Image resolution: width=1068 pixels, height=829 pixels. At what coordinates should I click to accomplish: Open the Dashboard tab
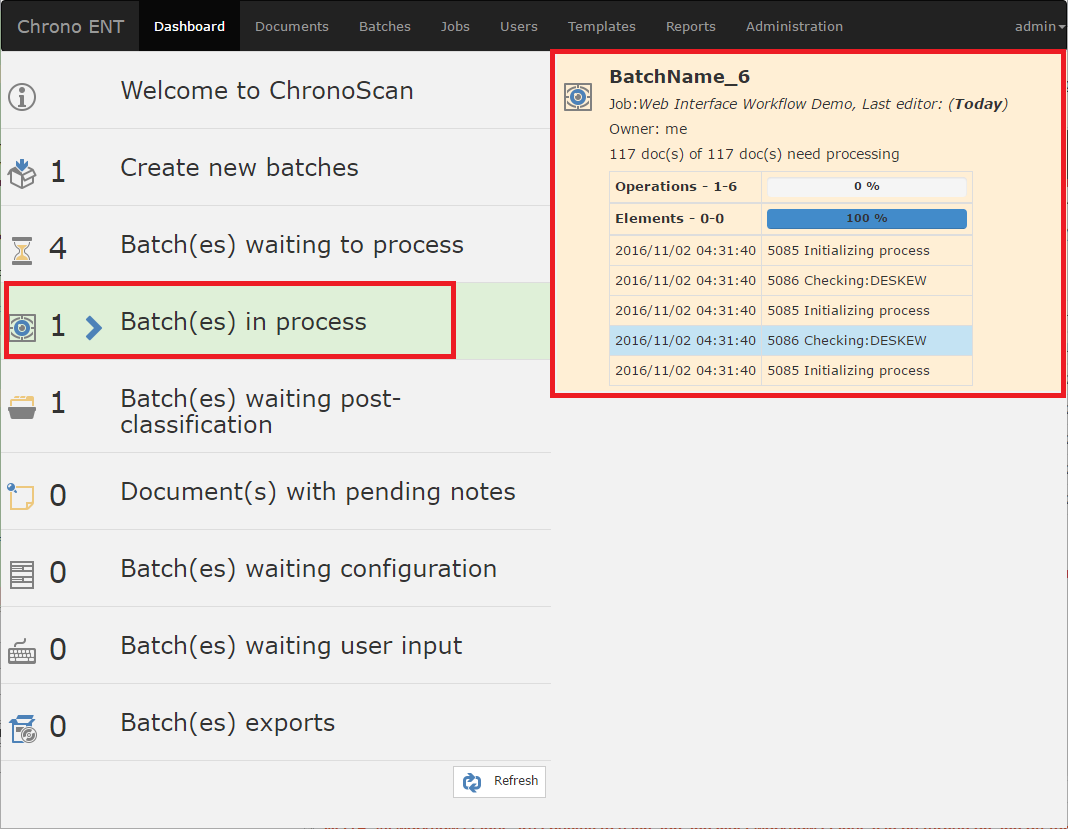[189, 27]
